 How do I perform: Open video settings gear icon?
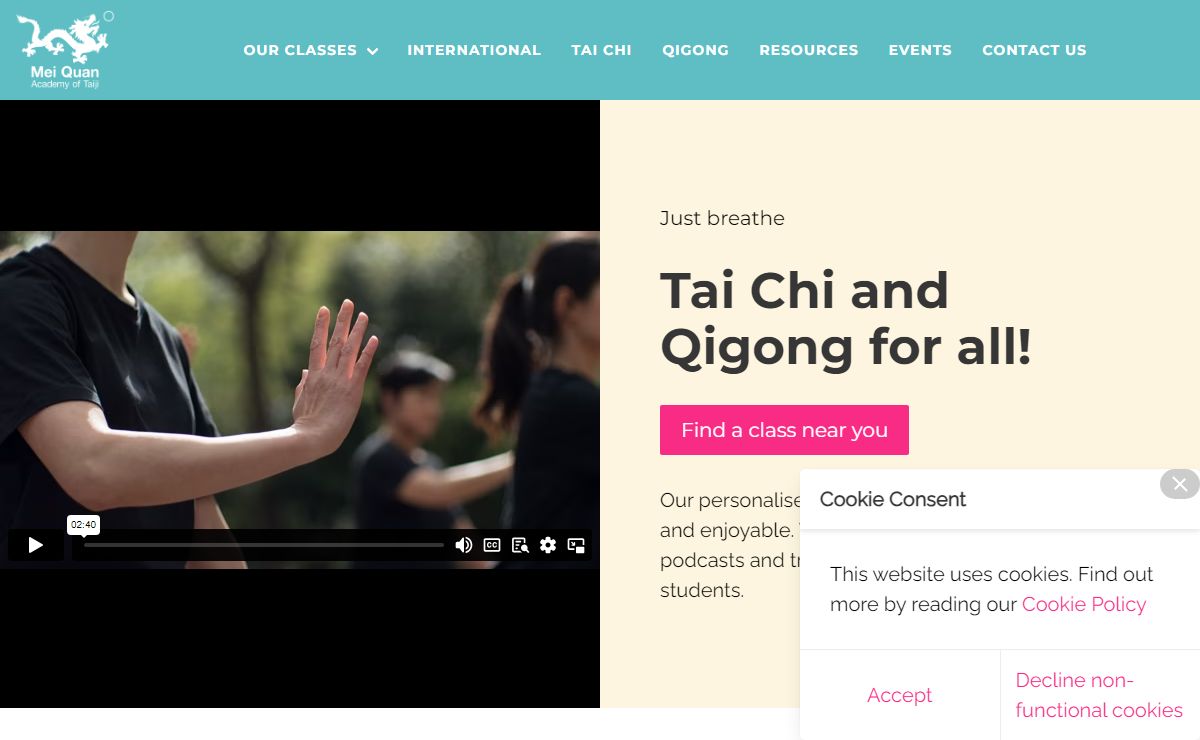(548, 545)
